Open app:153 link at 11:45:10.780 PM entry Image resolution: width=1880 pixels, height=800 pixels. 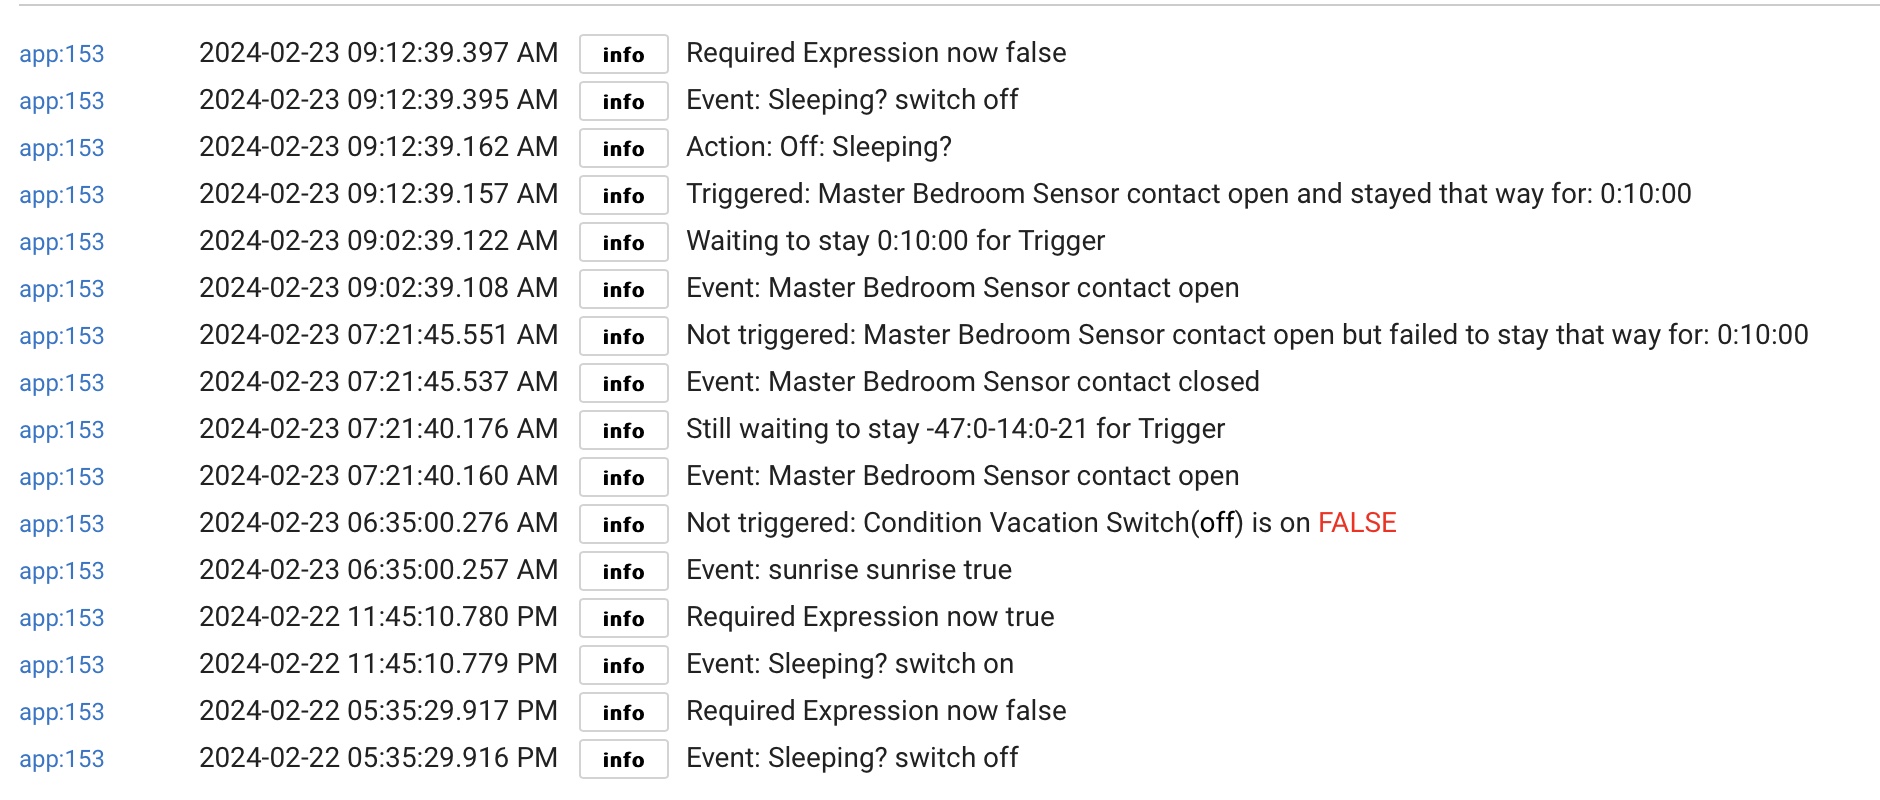[x=62, y=618]
